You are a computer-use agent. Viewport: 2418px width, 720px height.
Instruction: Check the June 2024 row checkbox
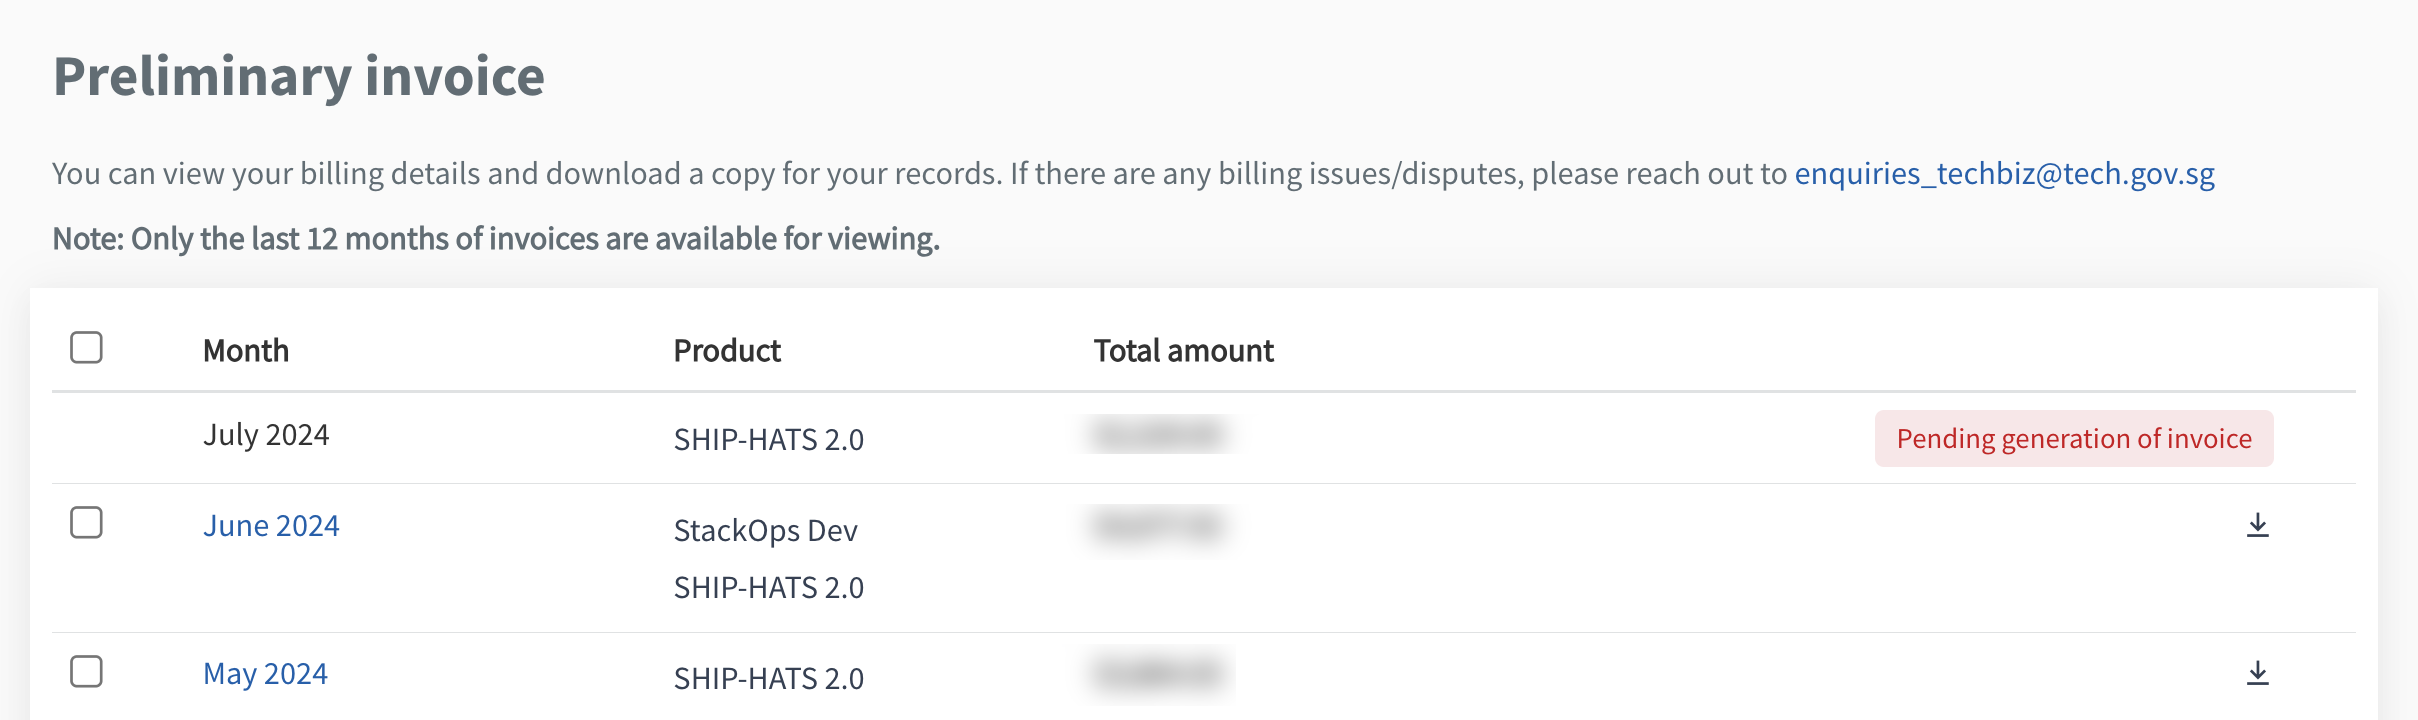[x=88, y=523]
